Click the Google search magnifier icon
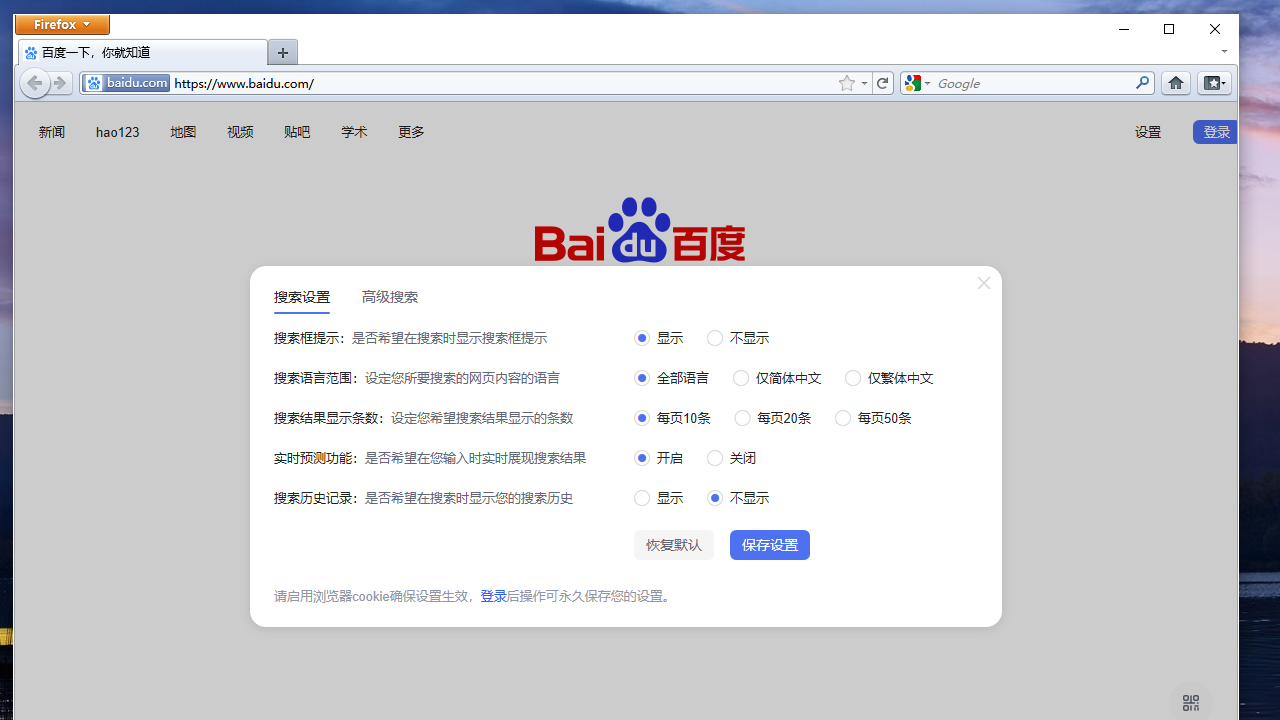The image size is (1280, 720). (x=1141, y=83)
